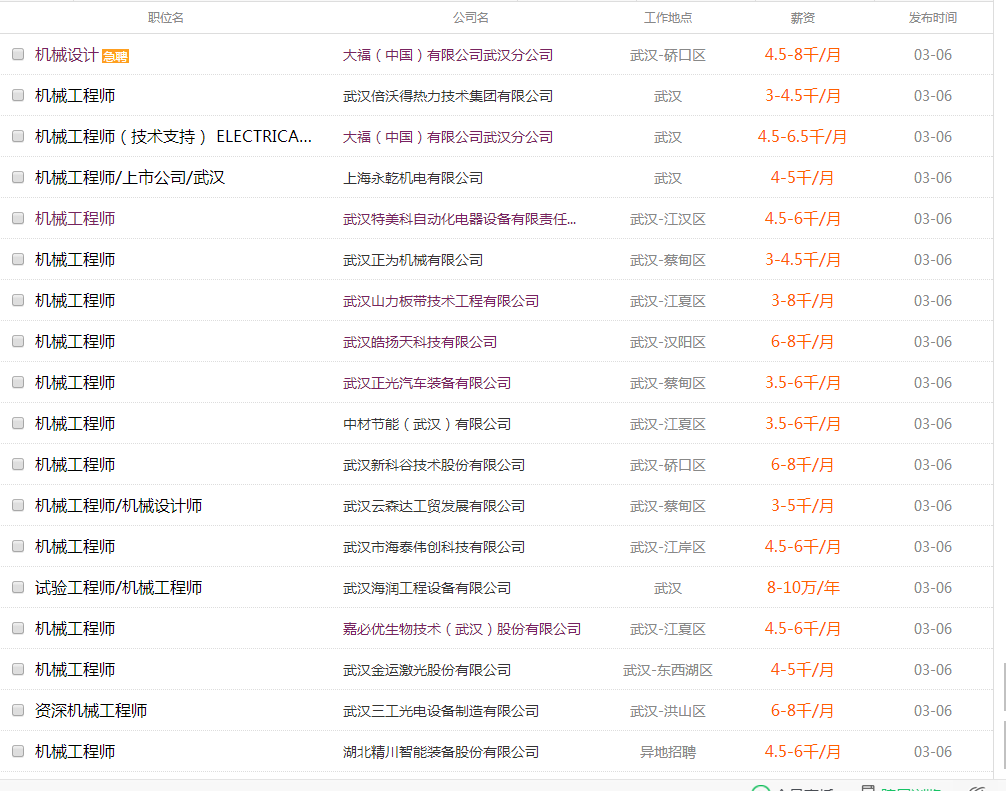
Task: View company 武汉海润工程设备有限公司
Action: [x=427, y=588]
